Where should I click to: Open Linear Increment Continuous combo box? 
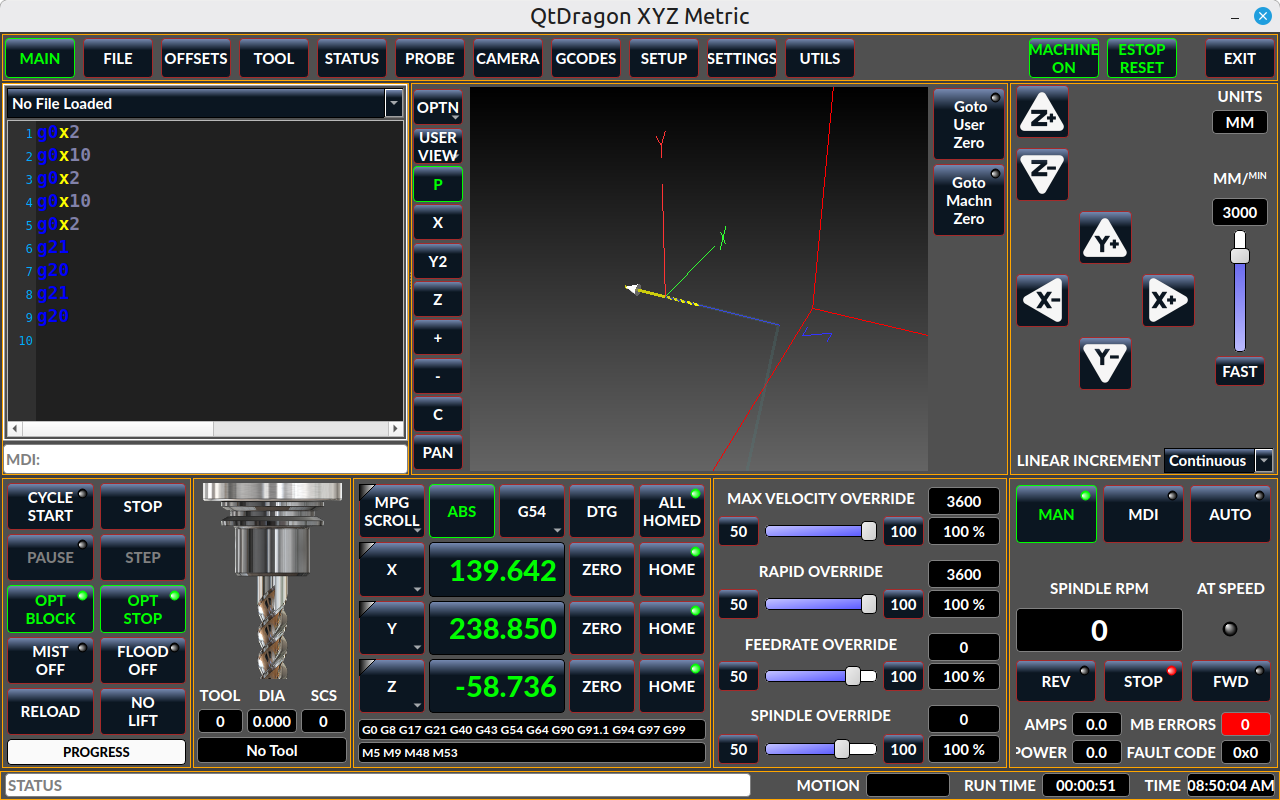coord(1218,460)
